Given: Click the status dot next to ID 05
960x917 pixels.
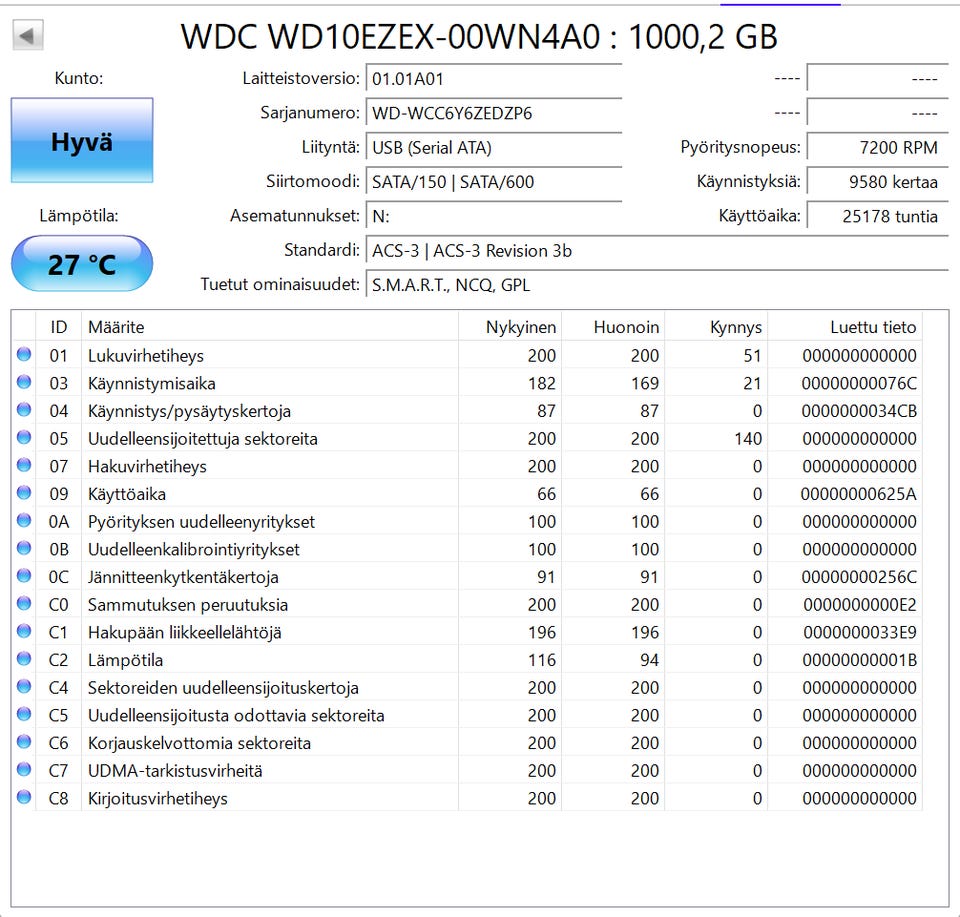Looking at the screenshot, I should coord(24,438).
